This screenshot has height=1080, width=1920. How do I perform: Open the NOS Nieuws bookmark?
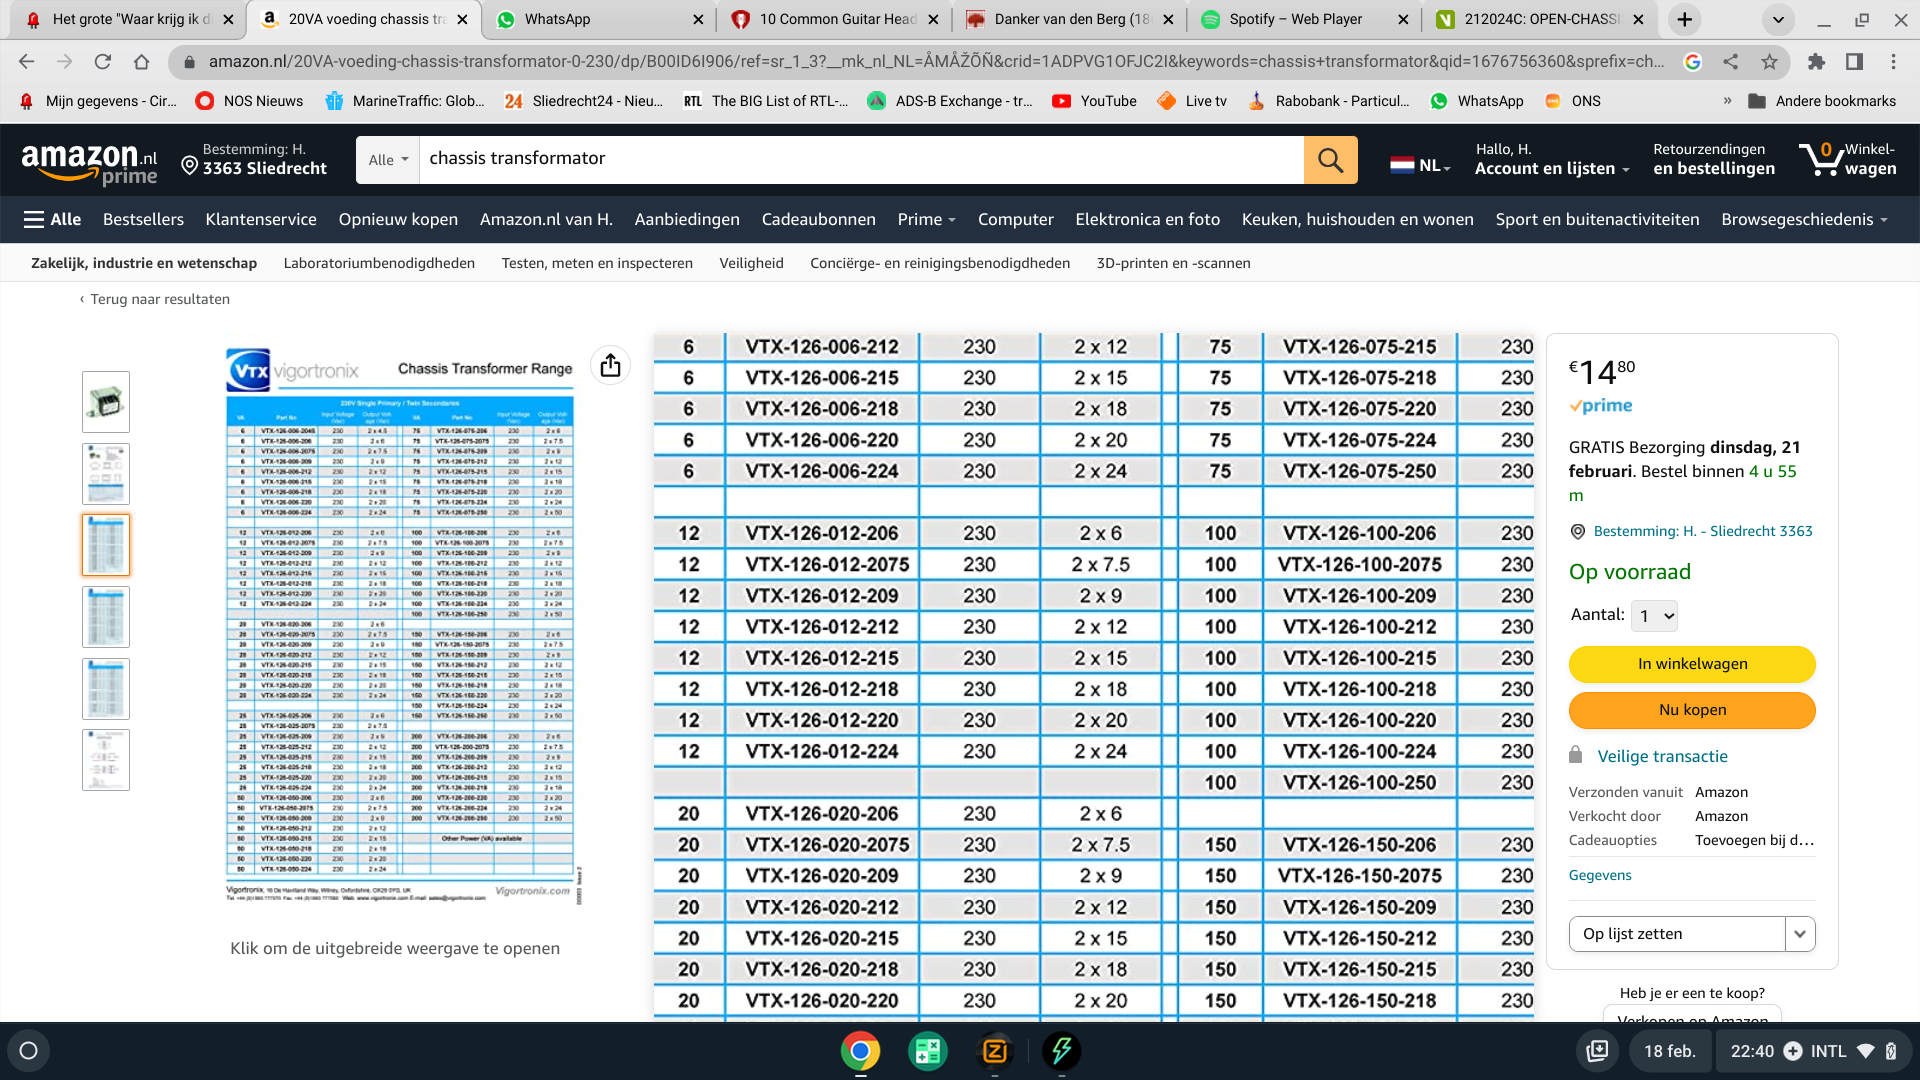pyautogui.click(x=249, y=101)
